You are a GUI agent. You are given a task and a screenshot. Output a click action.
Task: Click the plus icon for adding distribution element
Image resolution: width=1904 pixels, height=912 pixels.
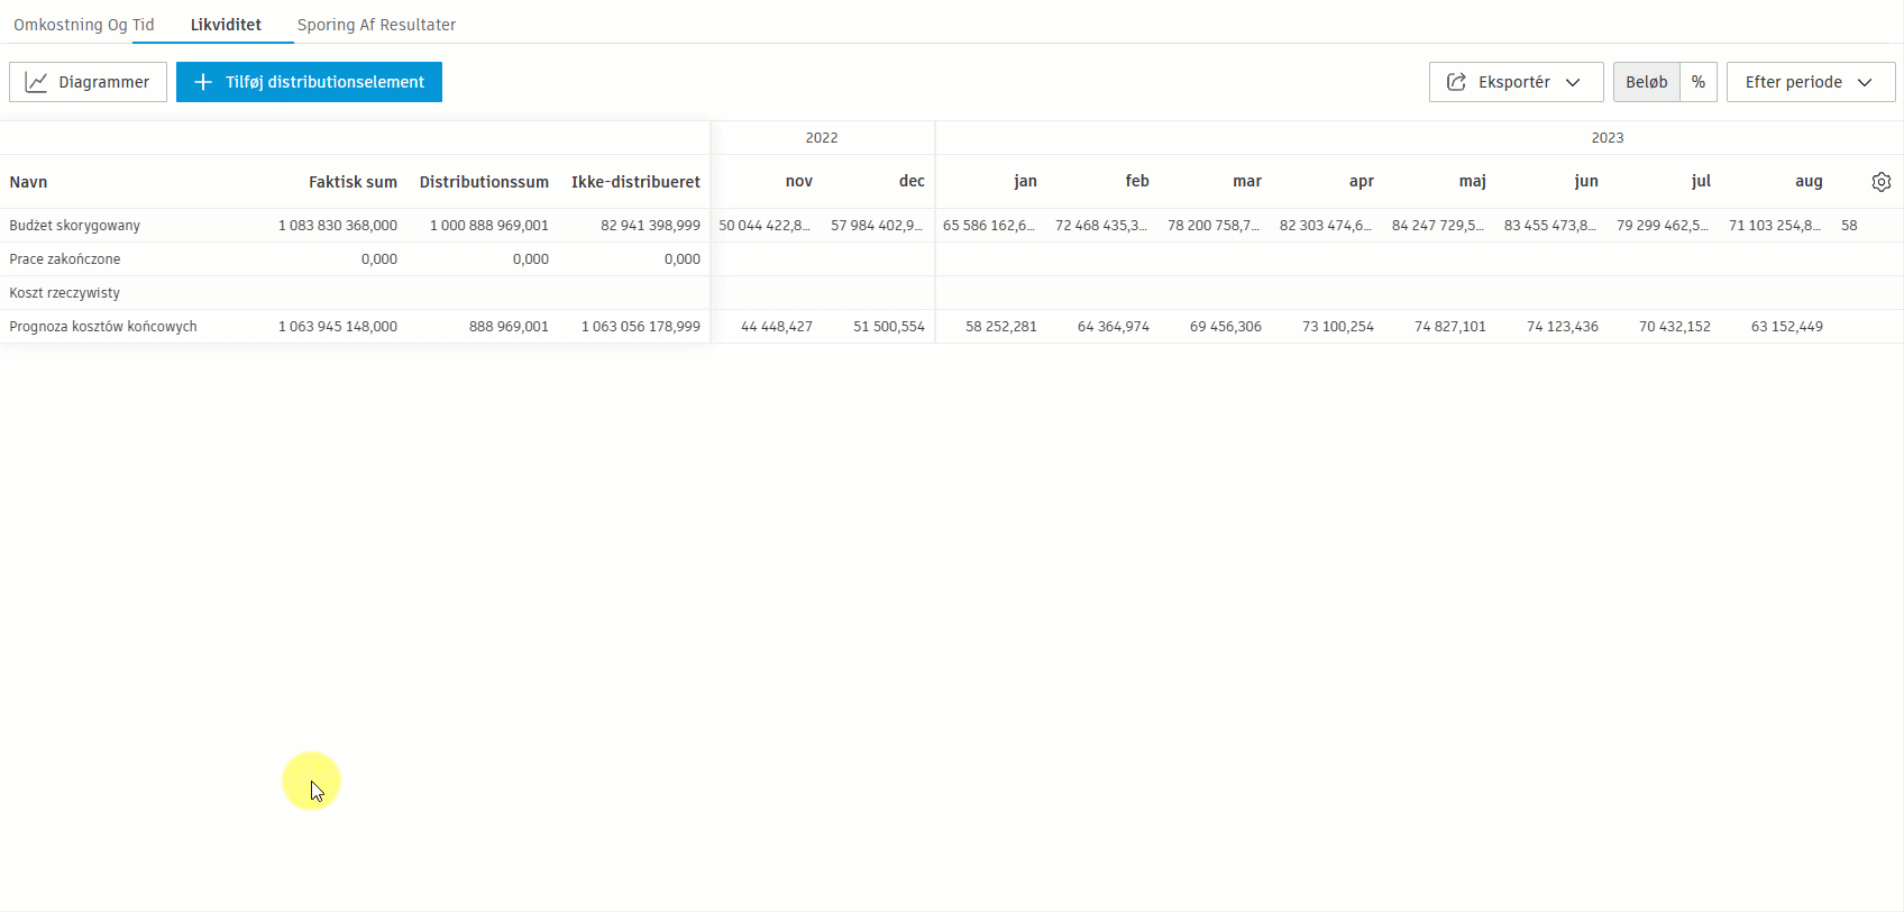coord(203,82)
